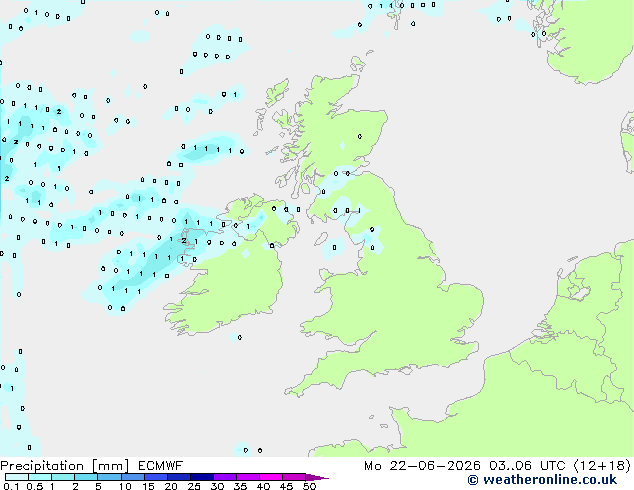The height and width of the screenshot is (490, 634).
Task: Click the 'Mo 22-06-2026 03..06 UTC (12+18)' forecast time text
Action: (x=497, y=466)
